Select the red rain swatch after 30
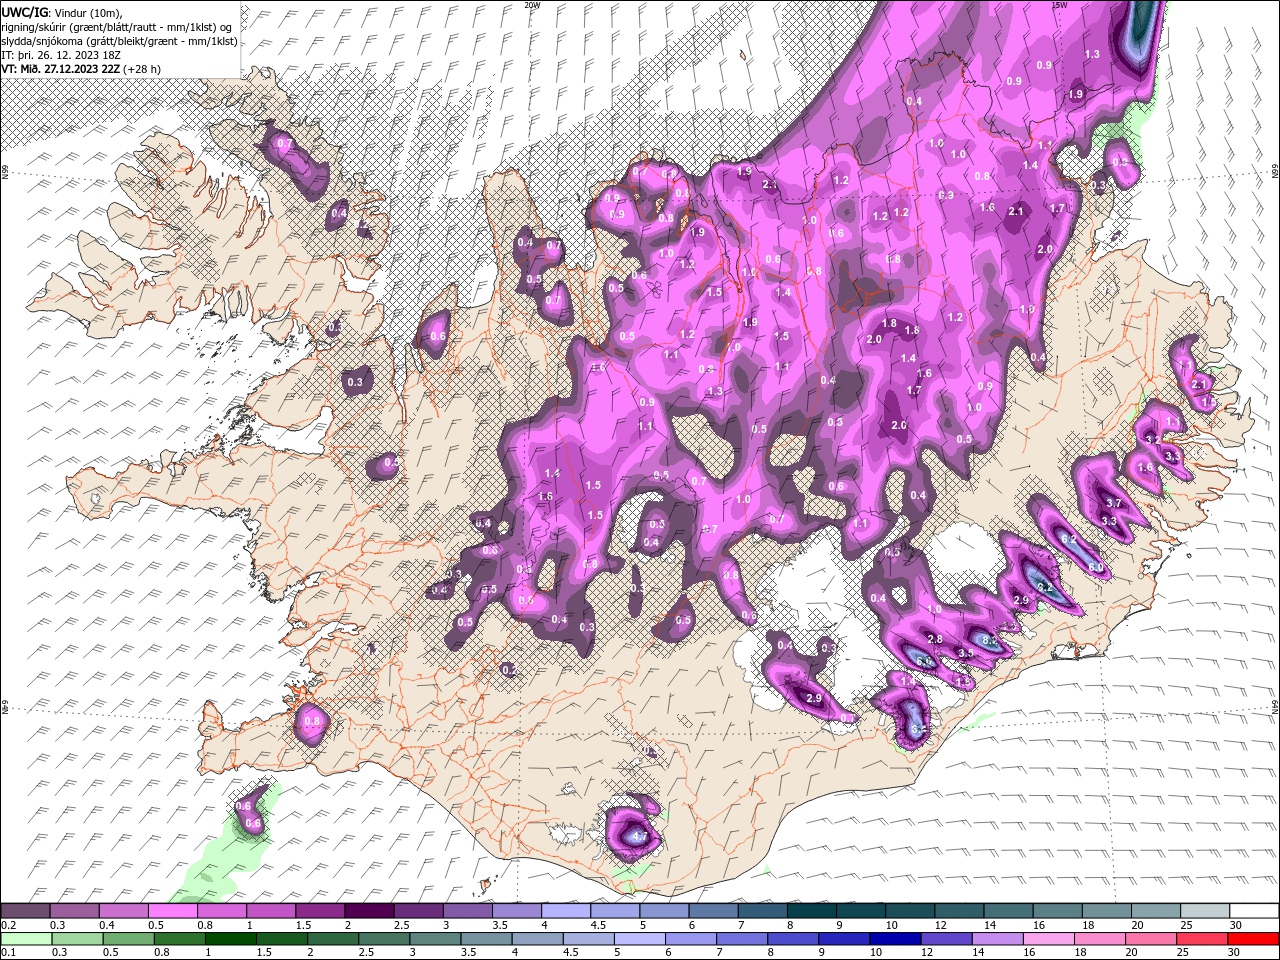 (1254, 939)
